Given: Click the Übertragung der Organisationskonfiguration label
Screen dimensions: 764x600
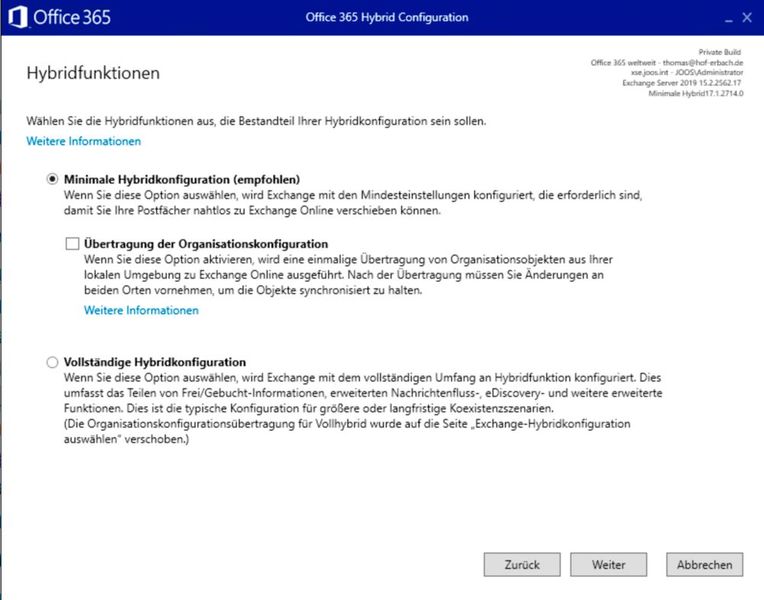Looking at the screenshot, I should [206, 244].
